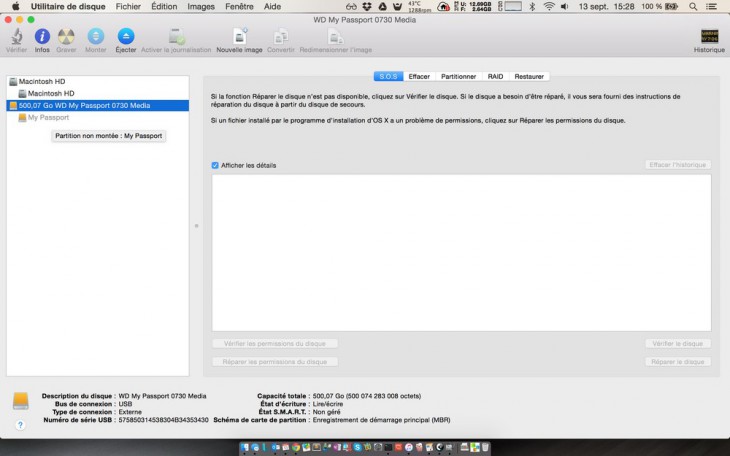Open the Fenêtre menu
730x456 pixels.
click(x=239, y=6)
